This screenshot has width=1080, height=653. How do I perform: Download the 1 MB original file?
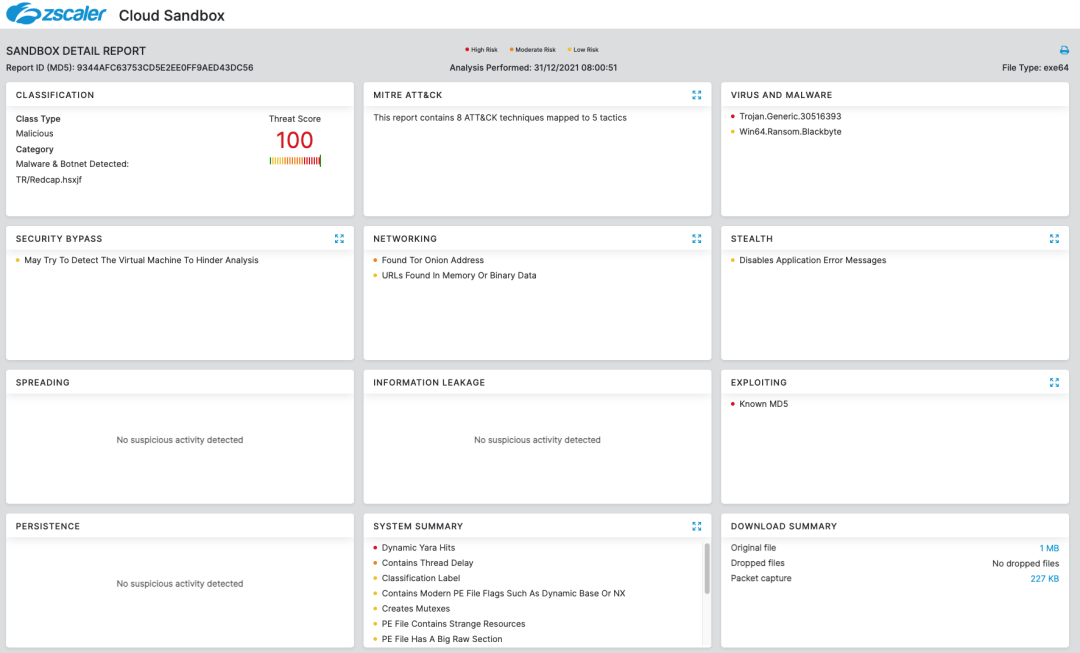pyautogui.click(x=1049, y=548)
